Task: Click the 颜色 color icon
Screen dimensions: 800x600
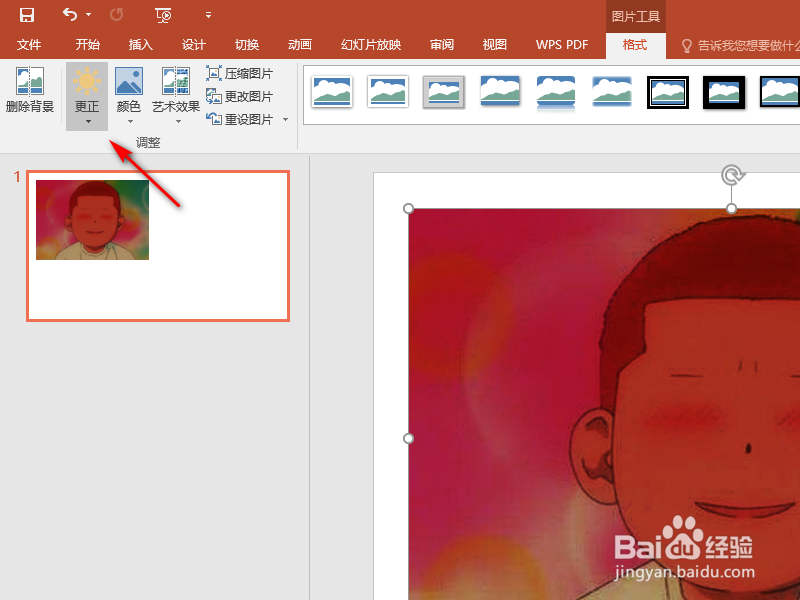Action: [129, 81]
